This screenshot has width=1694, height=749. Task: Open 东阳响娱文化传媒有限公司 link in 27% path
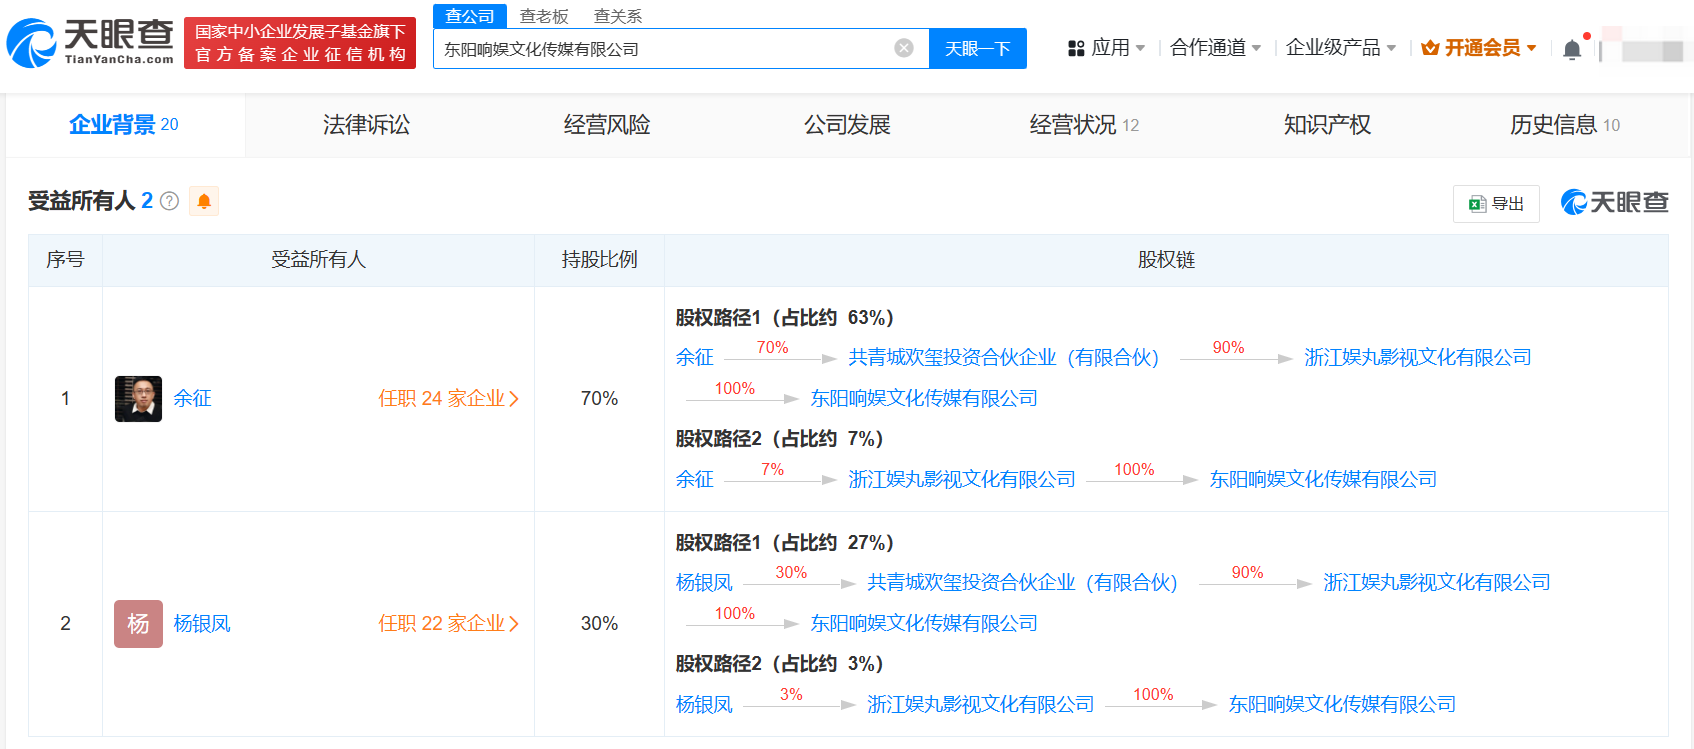pos(924,623)
